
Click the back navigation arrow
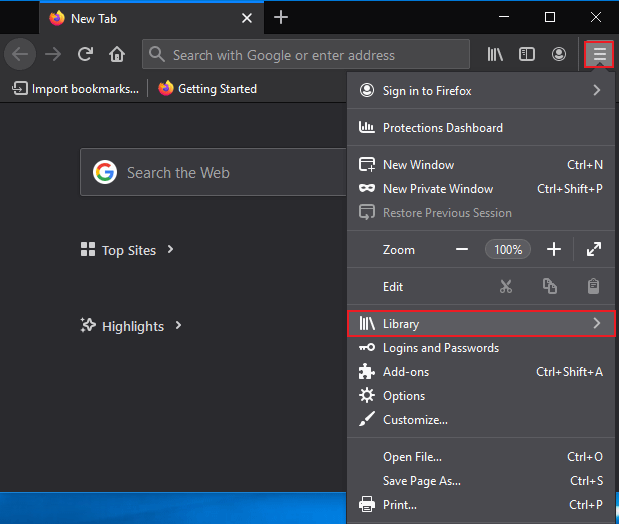tap(20, 54)
